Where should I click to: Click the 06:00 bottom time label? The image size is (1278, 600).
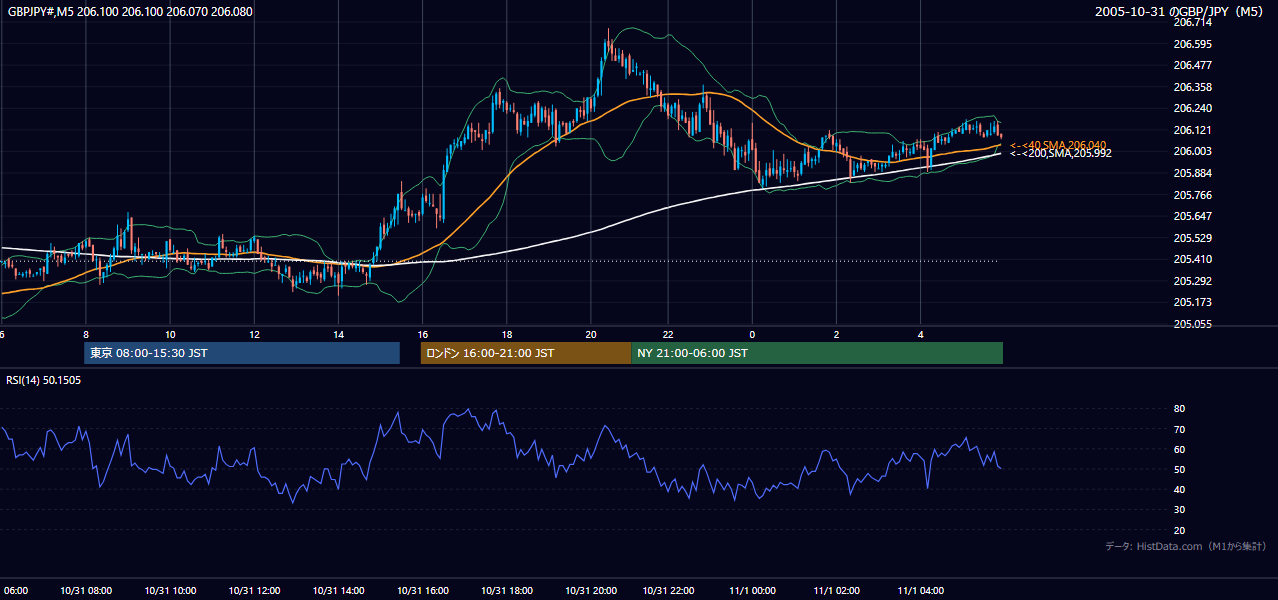[x=14, y=591]
